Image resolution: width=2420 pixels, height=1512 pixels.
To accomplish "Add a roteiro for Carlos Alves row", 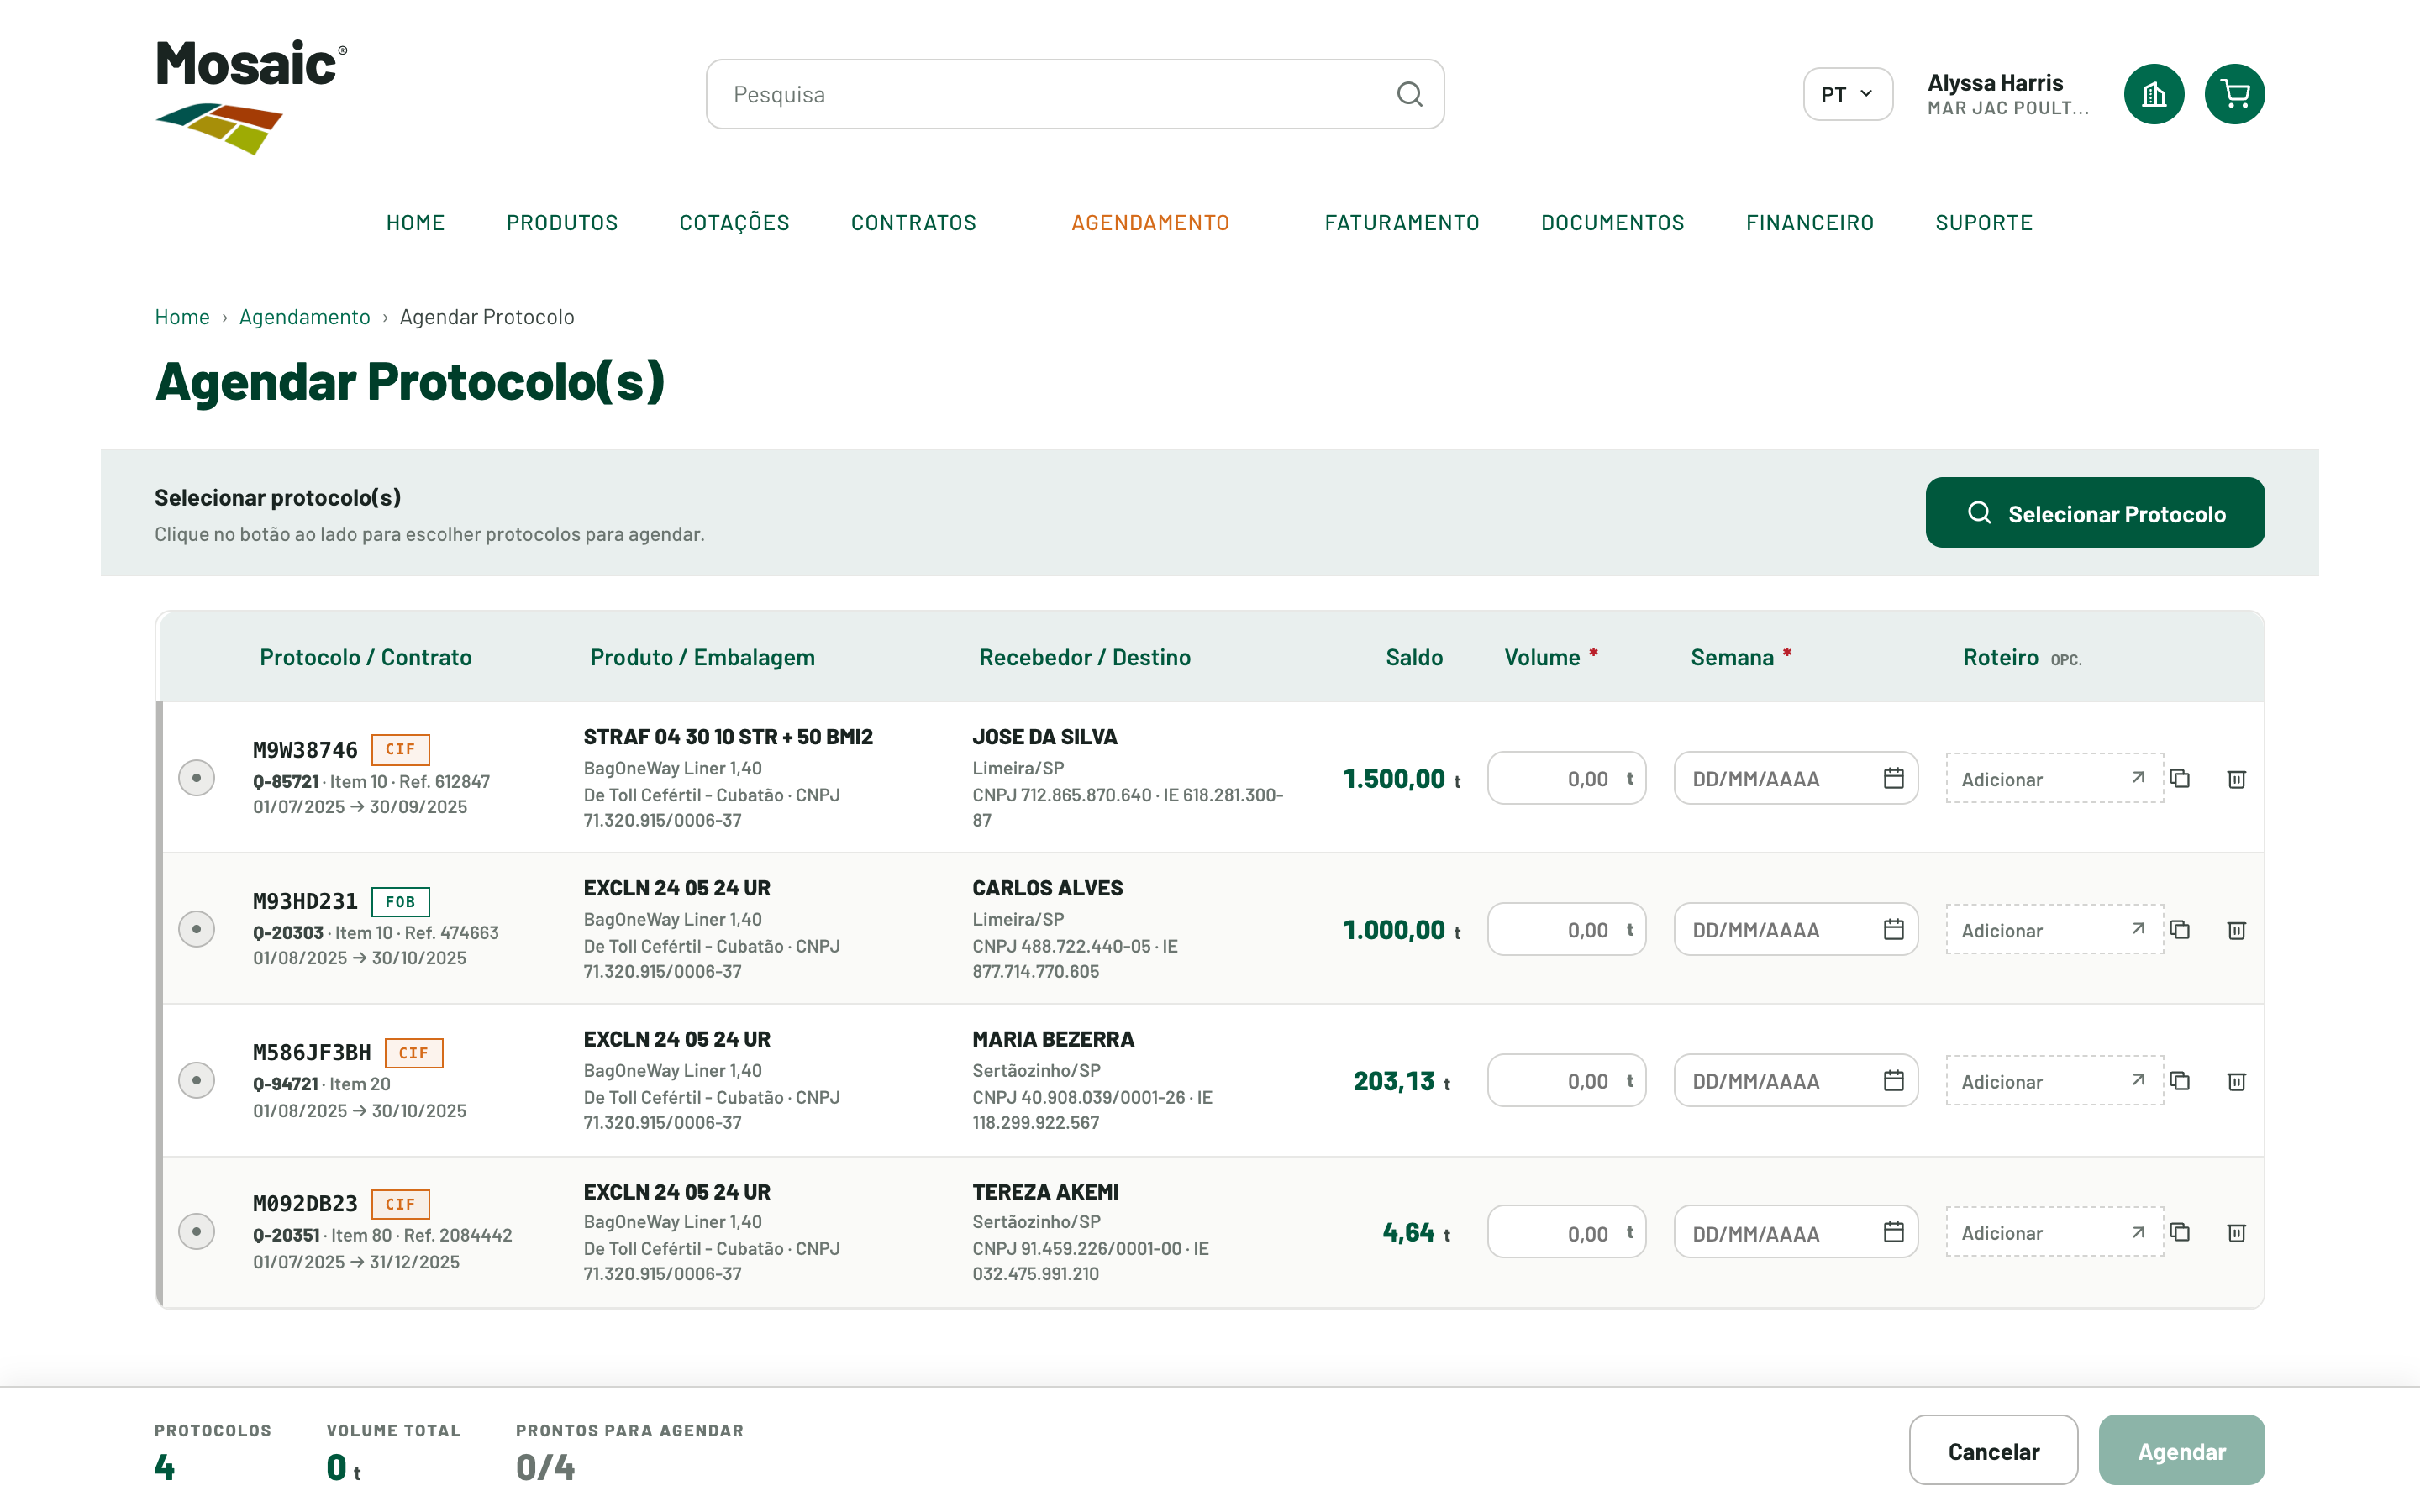I will pos(2054,929).
